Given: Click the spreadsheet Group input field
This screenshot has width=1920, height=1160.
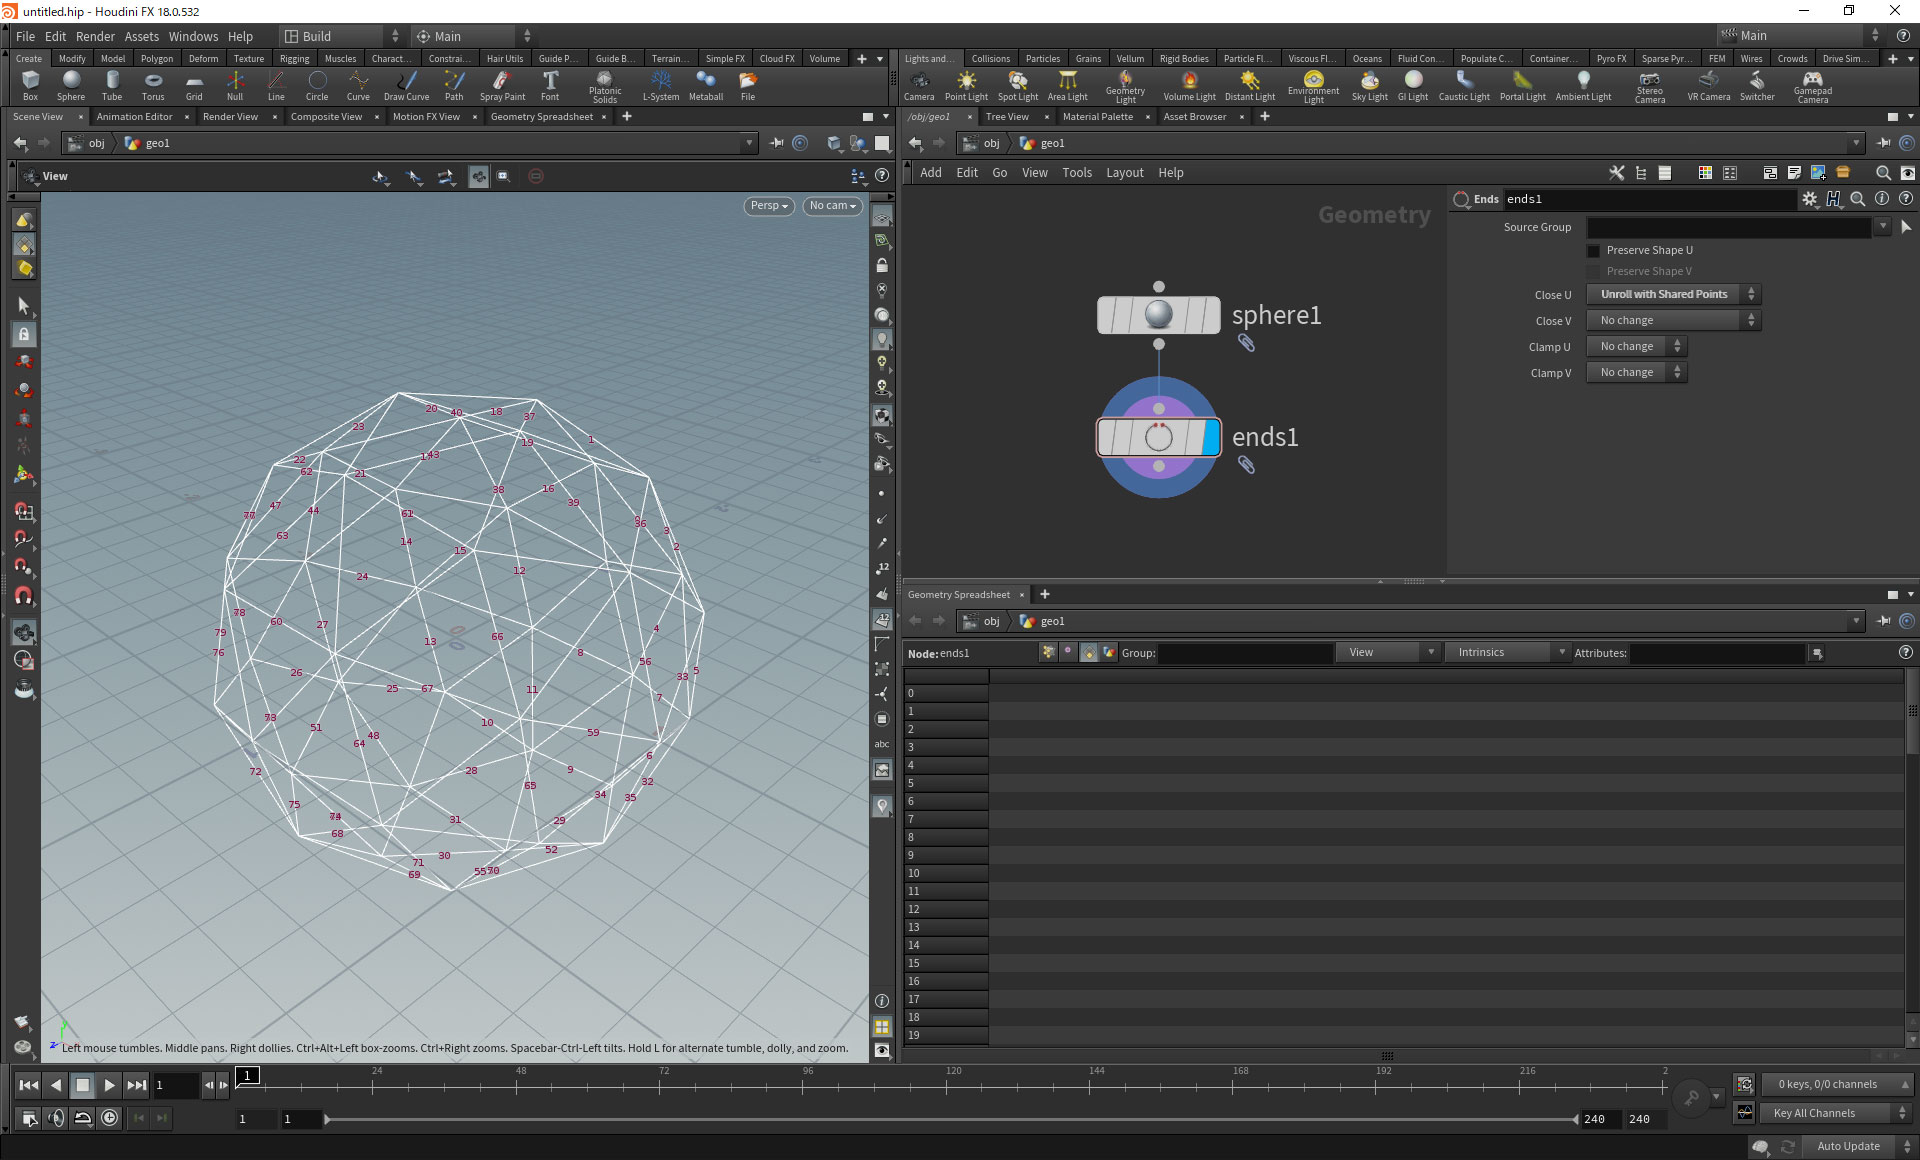Looking at the screenshot, I should [x=1244, y=653].
